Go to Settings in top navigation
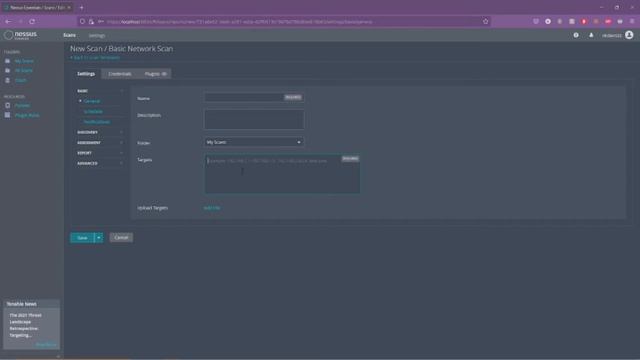640x360 pixels. (97, 36)
